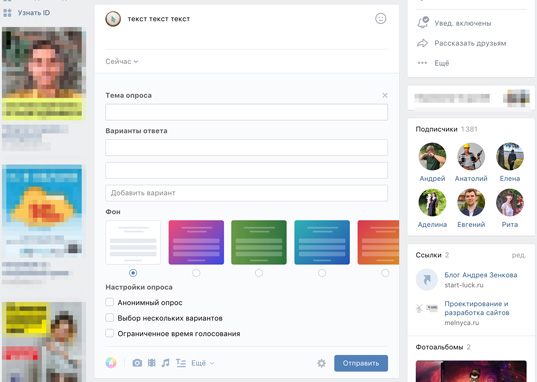Viewport: 537px width, 382px height.
Task: Open post settings gear icon
Action: pos(321,363)
